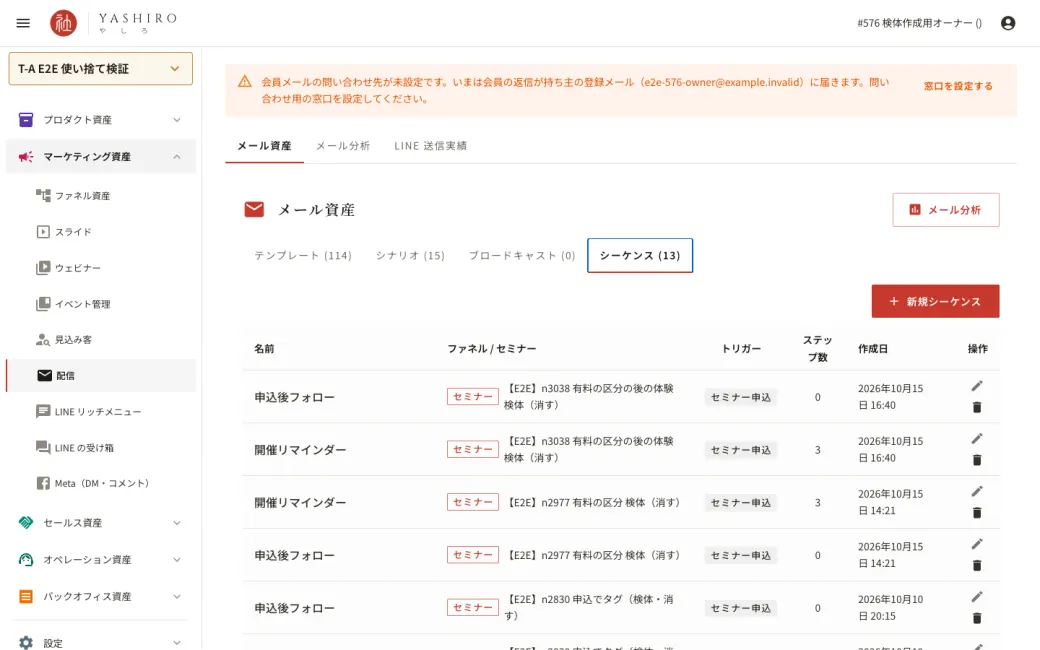
Task: Delete the 申込後フォロー n2830 sequence
Action: [x=977, y=618]
